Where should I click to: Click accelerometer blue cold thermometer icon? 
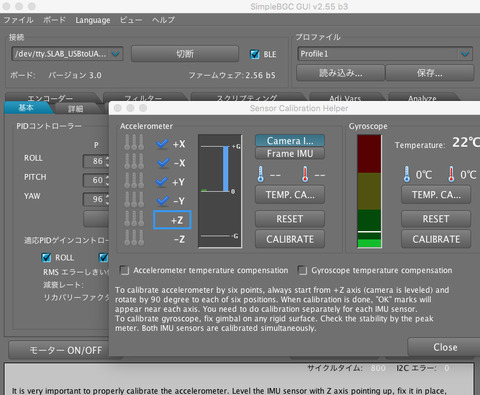click(261, 174)
